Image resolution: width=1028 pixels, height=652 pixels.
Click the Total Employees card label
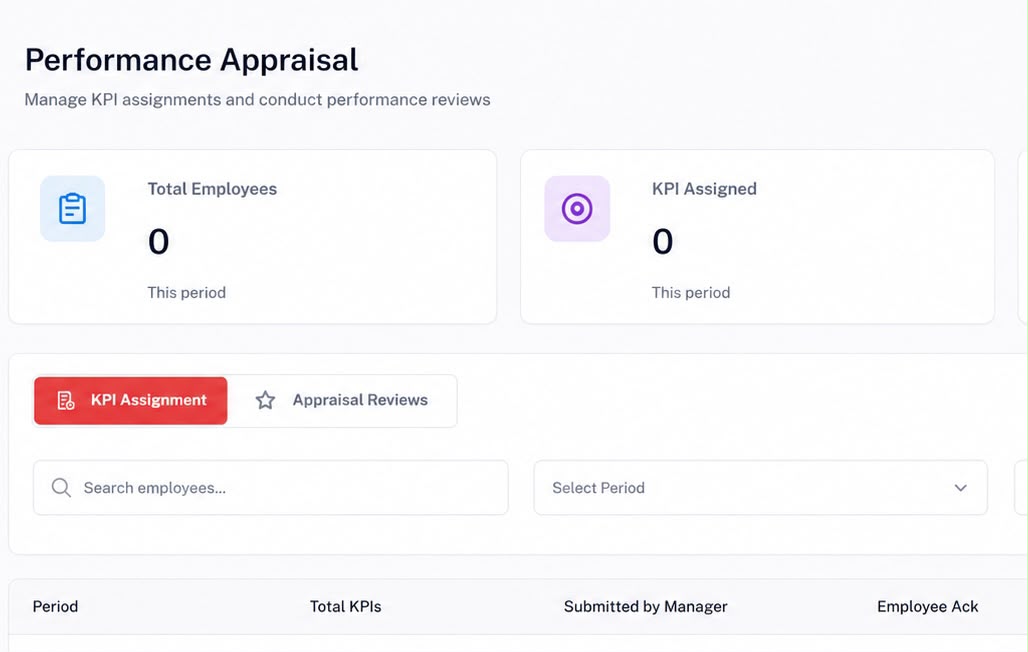[x=212, y=189]
